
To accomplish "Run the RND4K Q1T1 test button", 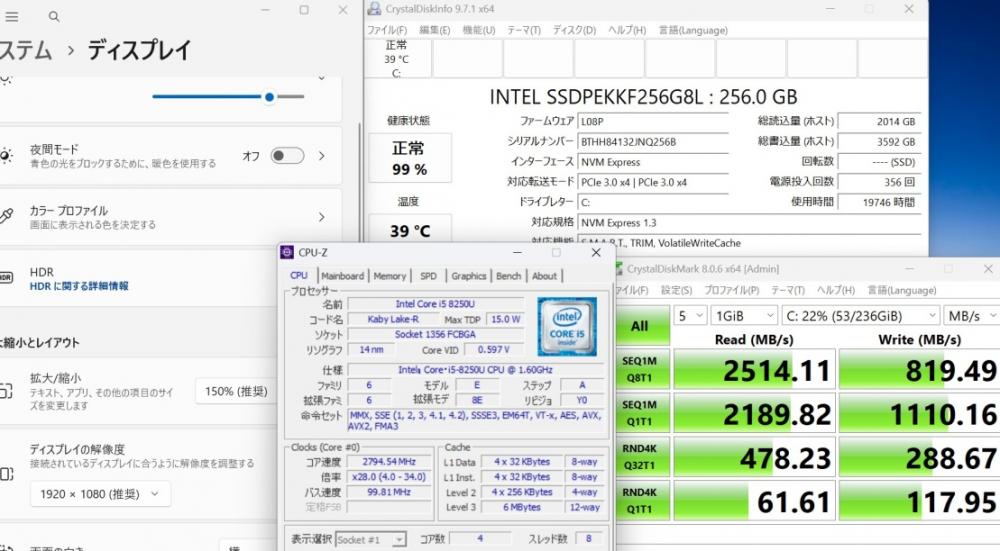I will tap(640, 501).
